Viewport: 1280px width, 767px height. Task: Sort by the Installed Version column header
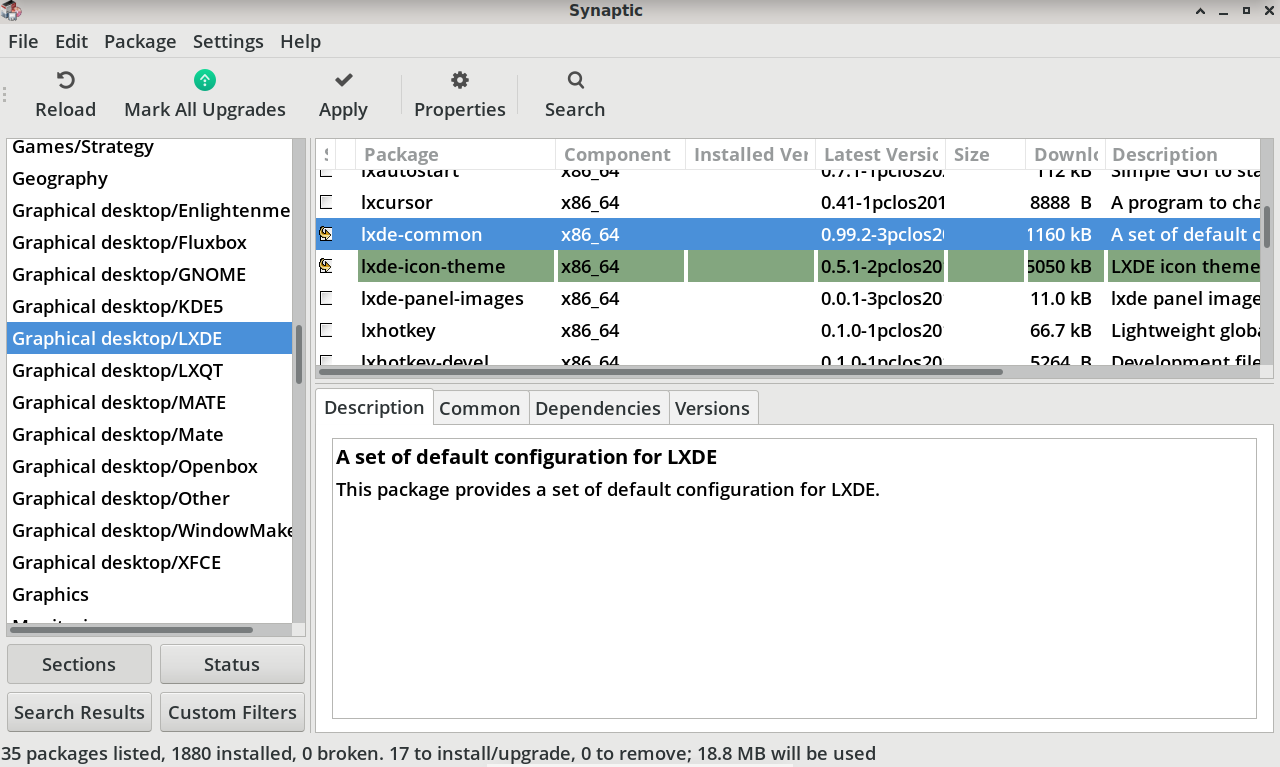coord(750,154)
